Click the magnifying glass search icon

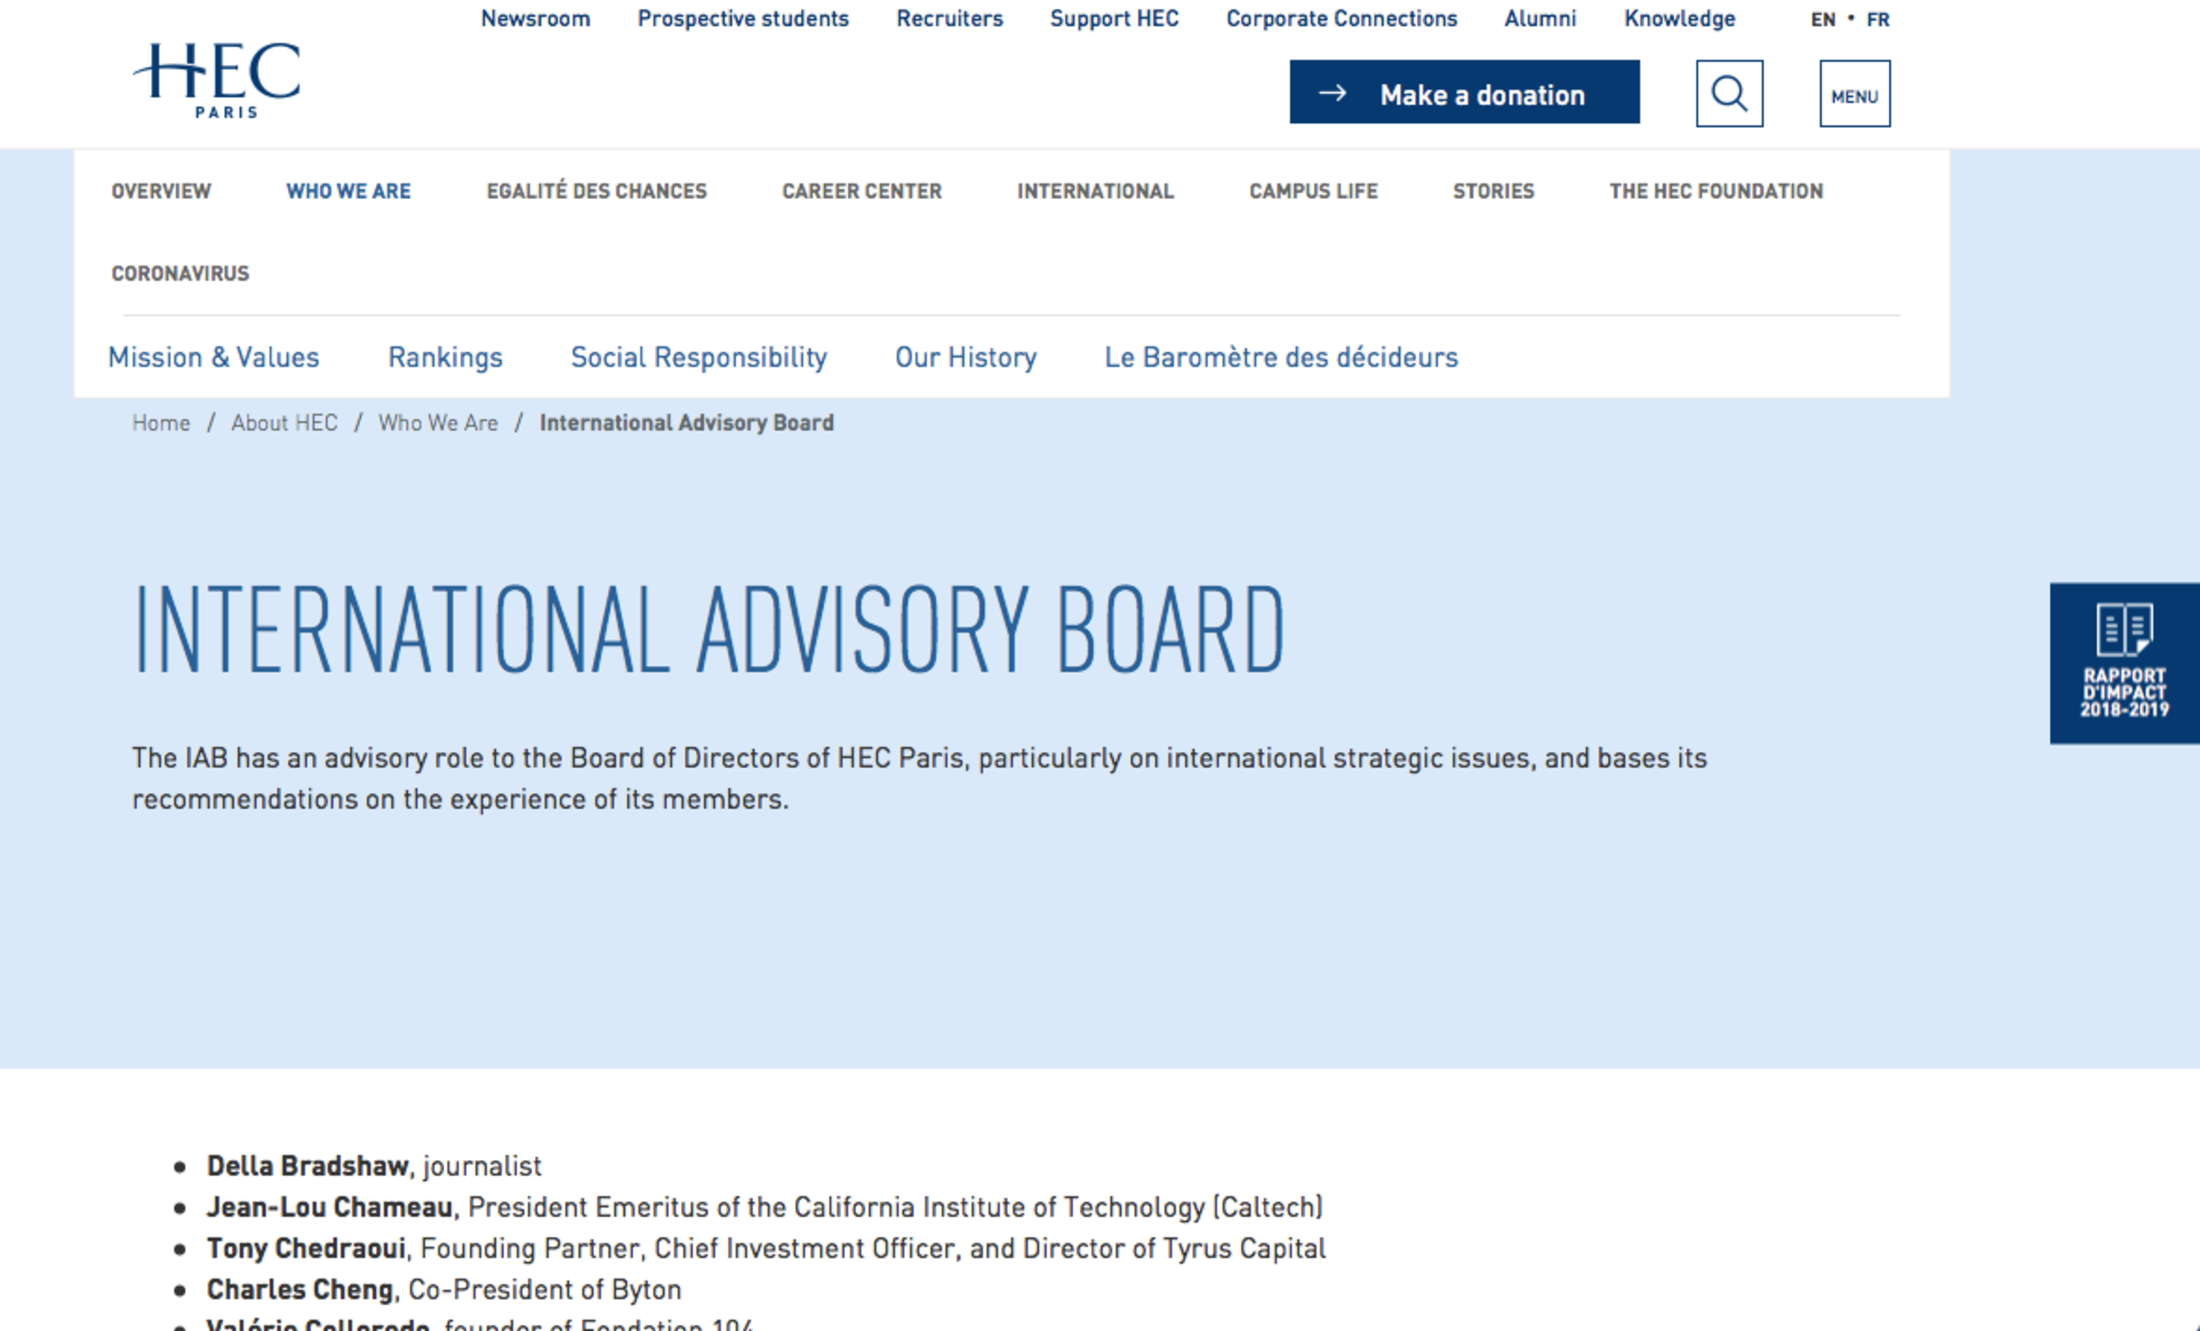(1729, 94)
